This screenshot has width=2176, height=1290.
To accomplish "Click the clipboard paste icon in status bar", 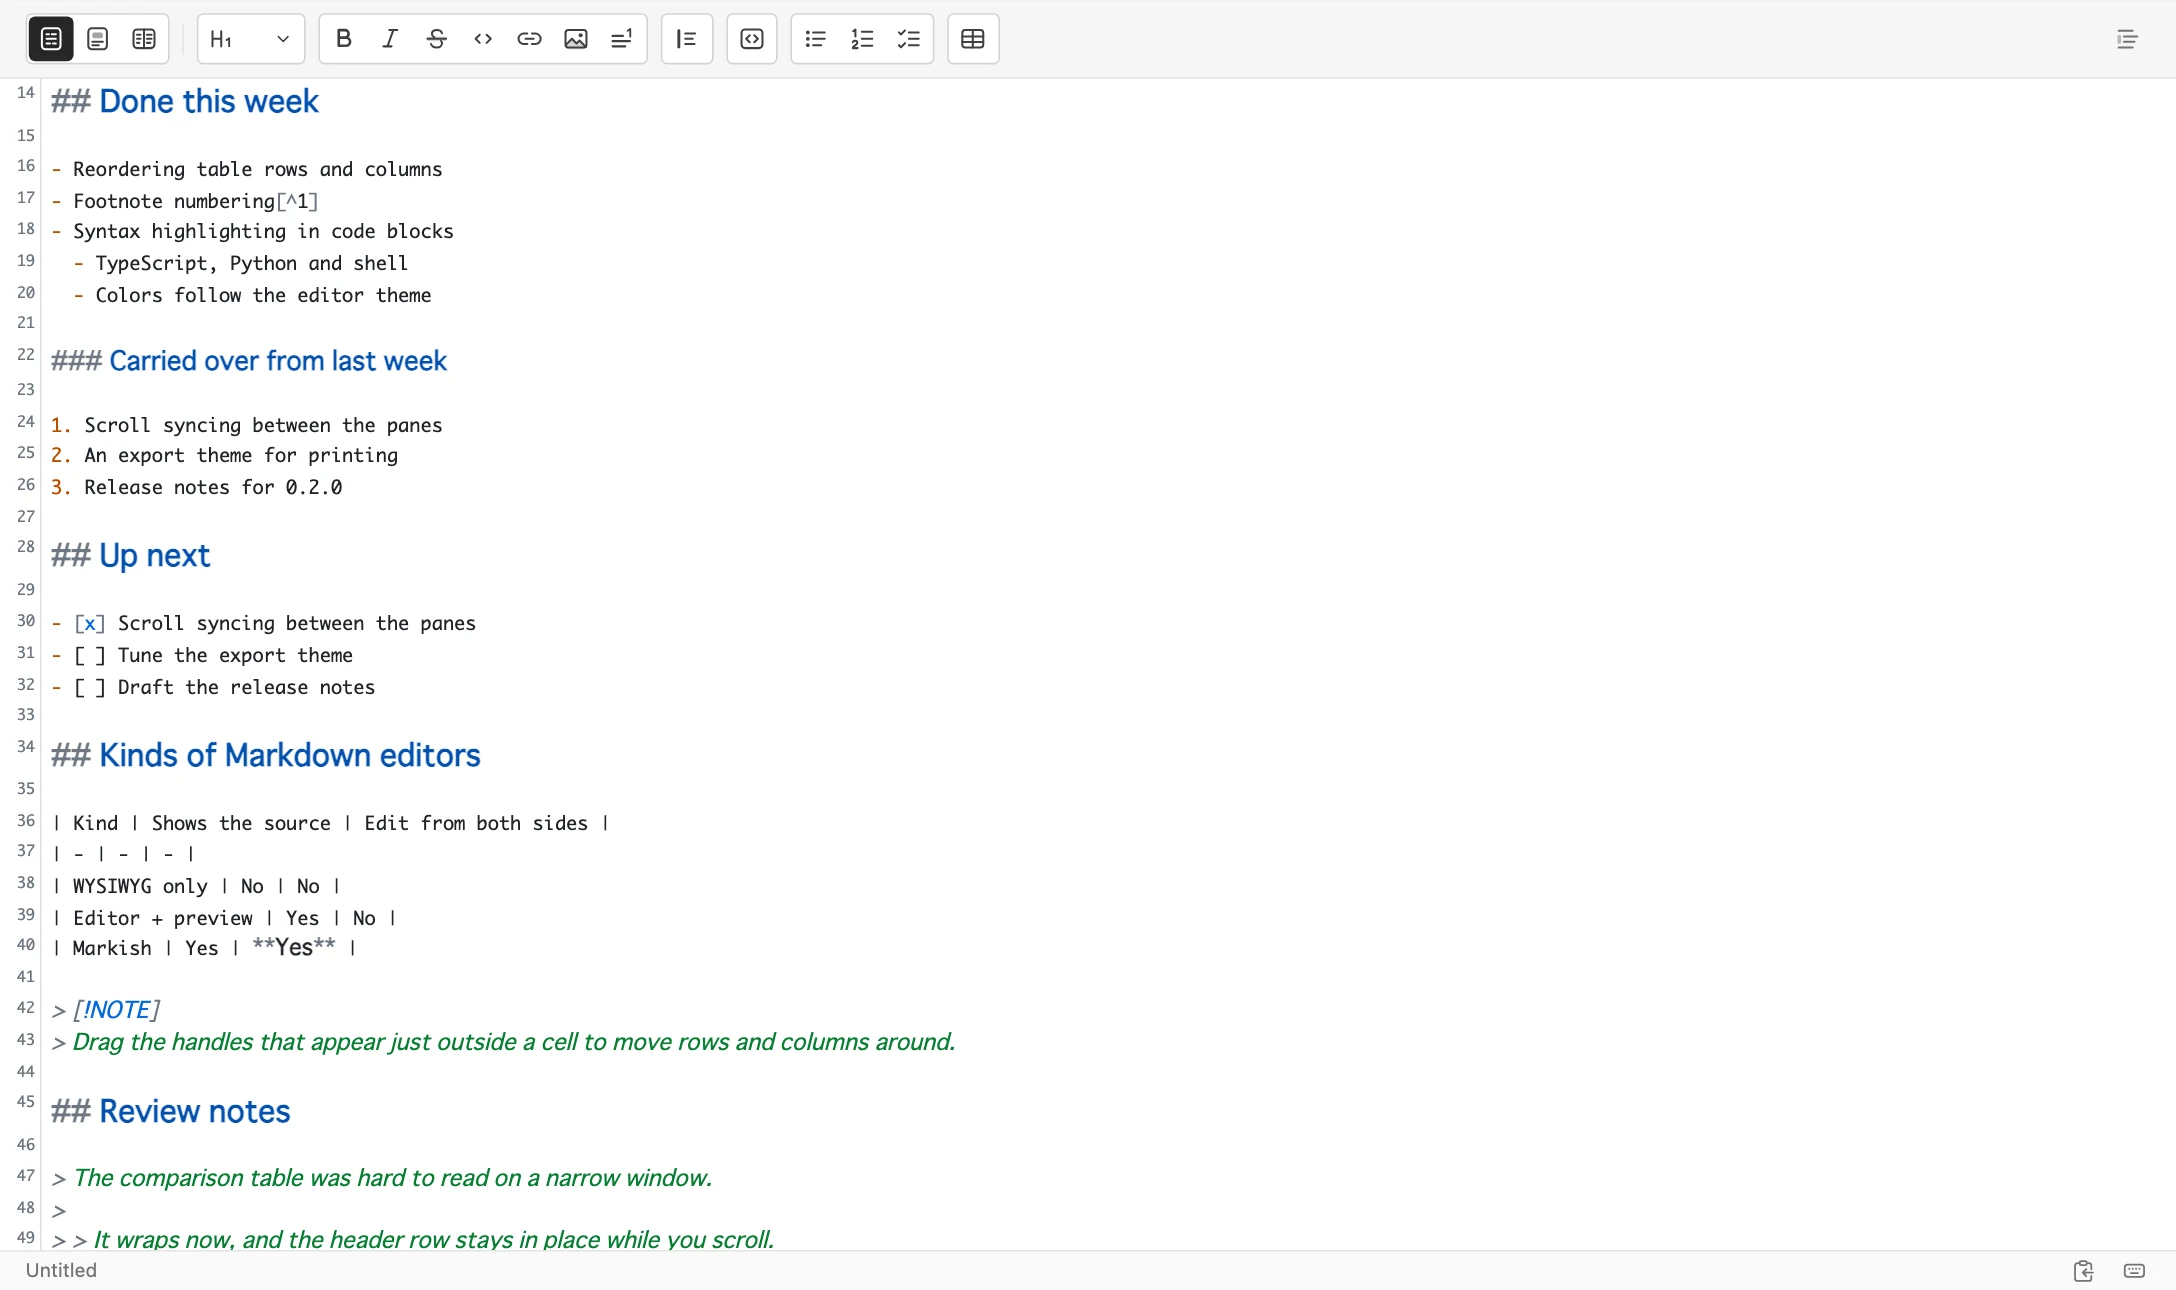I will click(2083, 1271).
